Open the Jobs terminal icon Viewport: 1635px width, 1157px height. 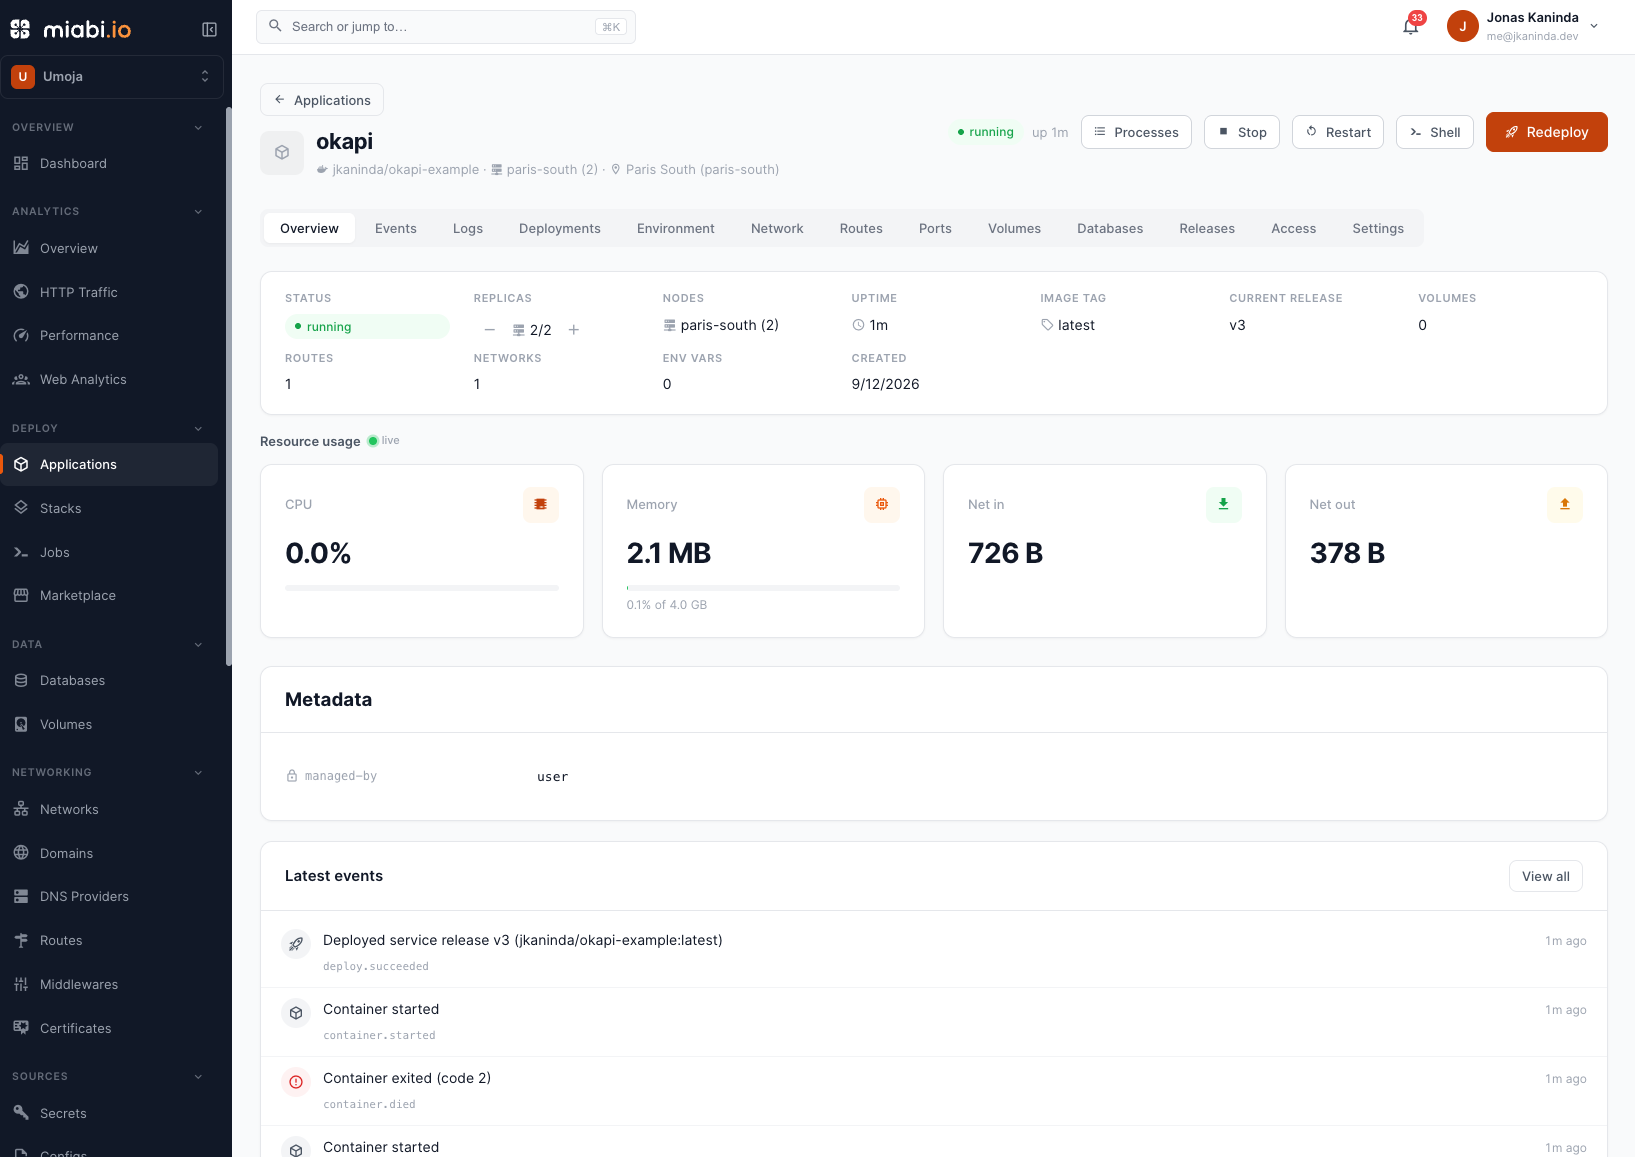[21, 552]
